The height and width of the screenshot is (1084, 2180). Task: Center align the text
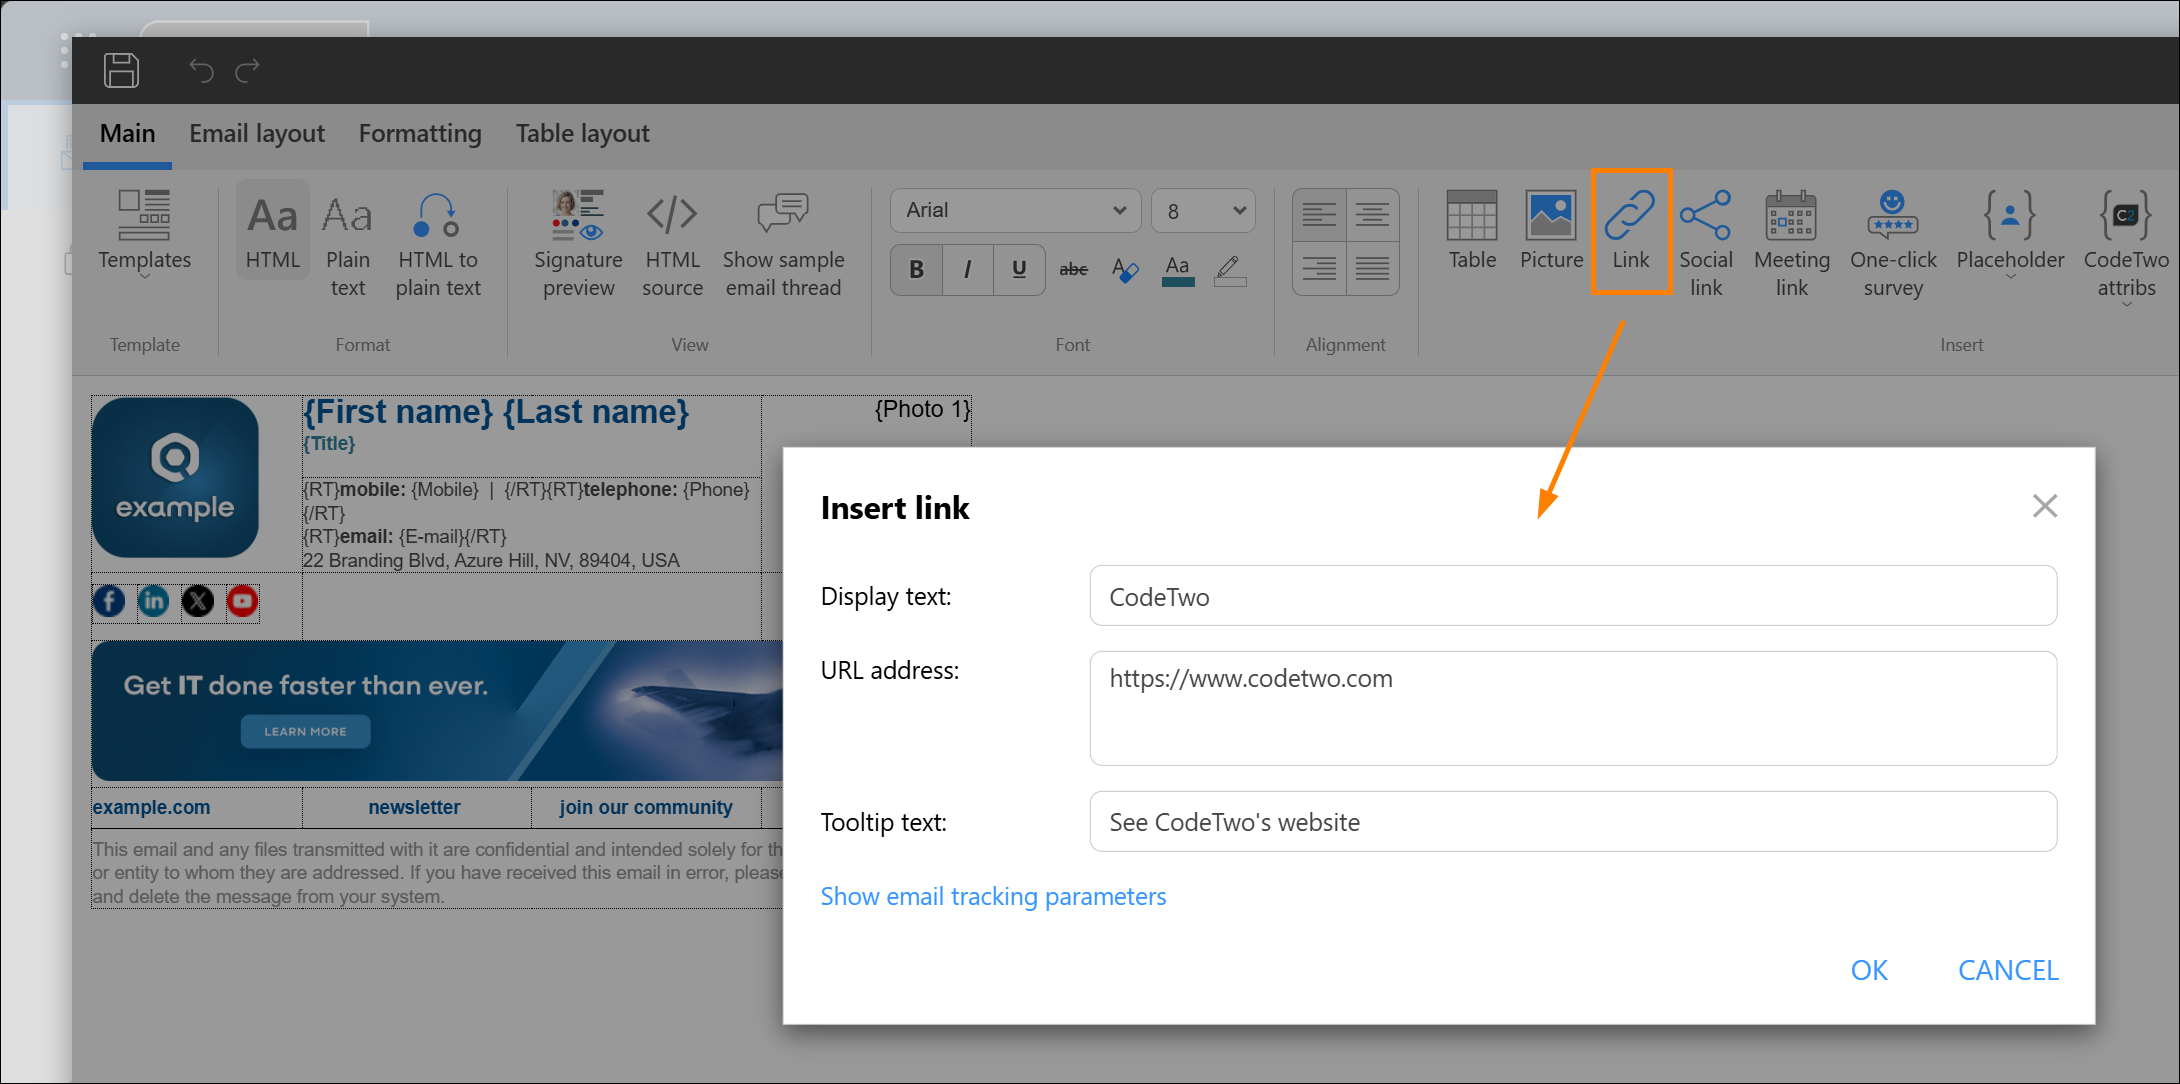[x=1372, y=215]
